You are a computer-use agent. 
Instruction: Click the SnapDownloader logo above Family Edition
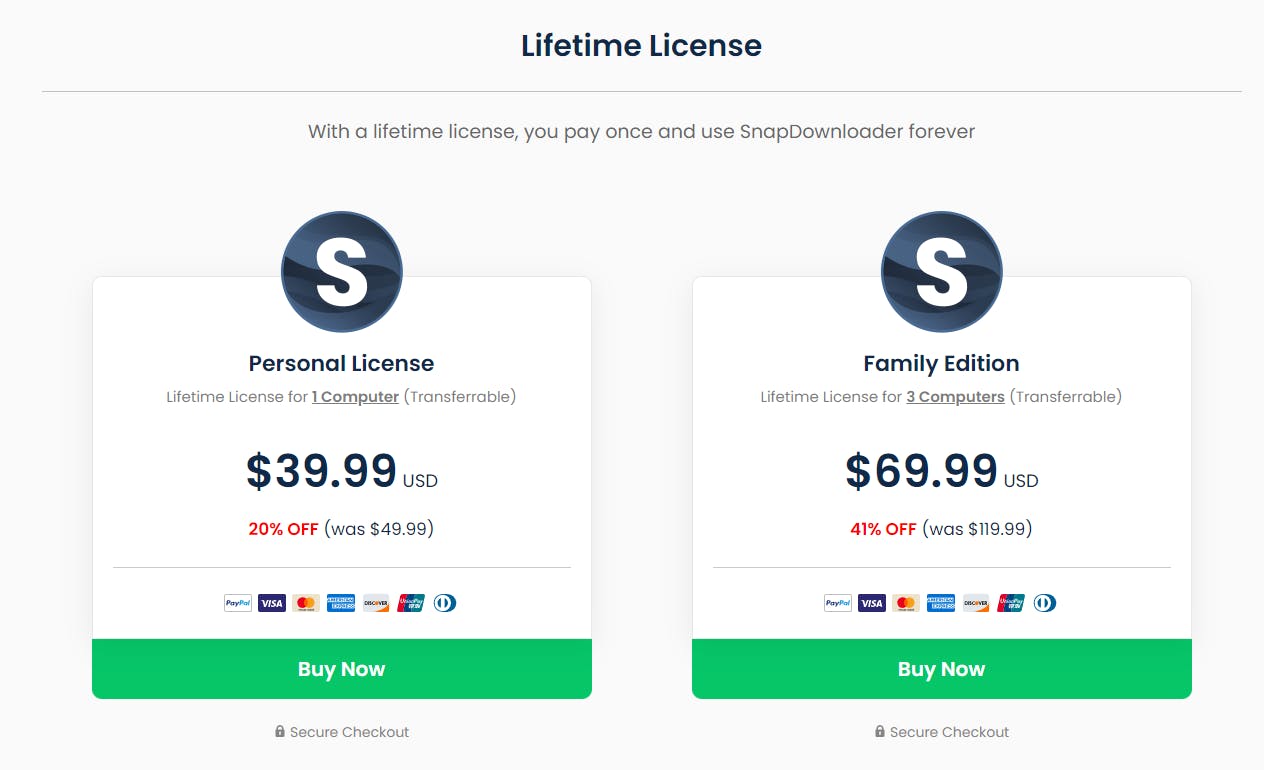[942, 272]
